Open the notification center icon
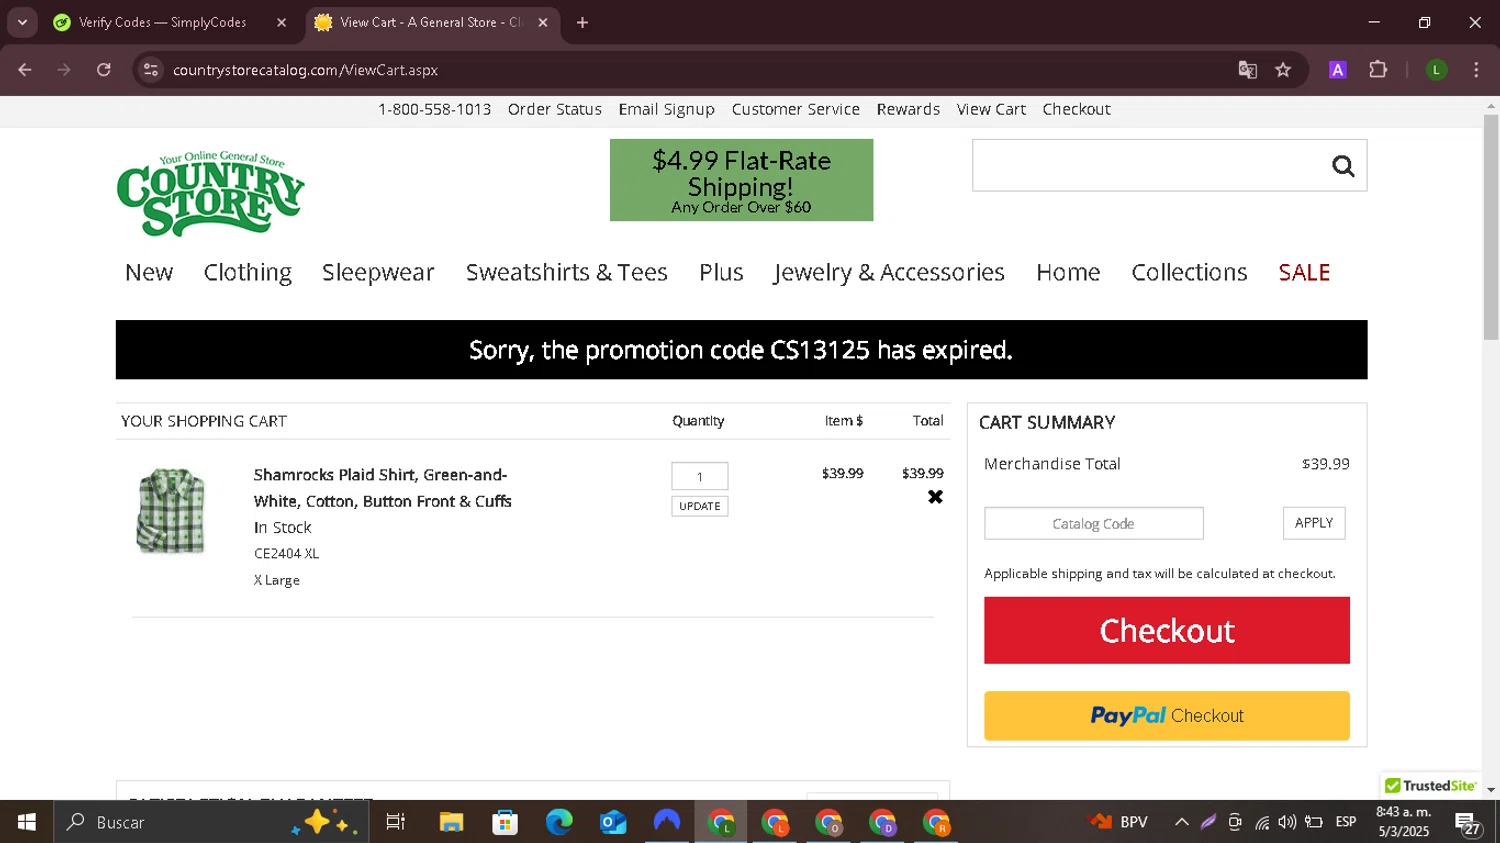 click(1468, 823)
